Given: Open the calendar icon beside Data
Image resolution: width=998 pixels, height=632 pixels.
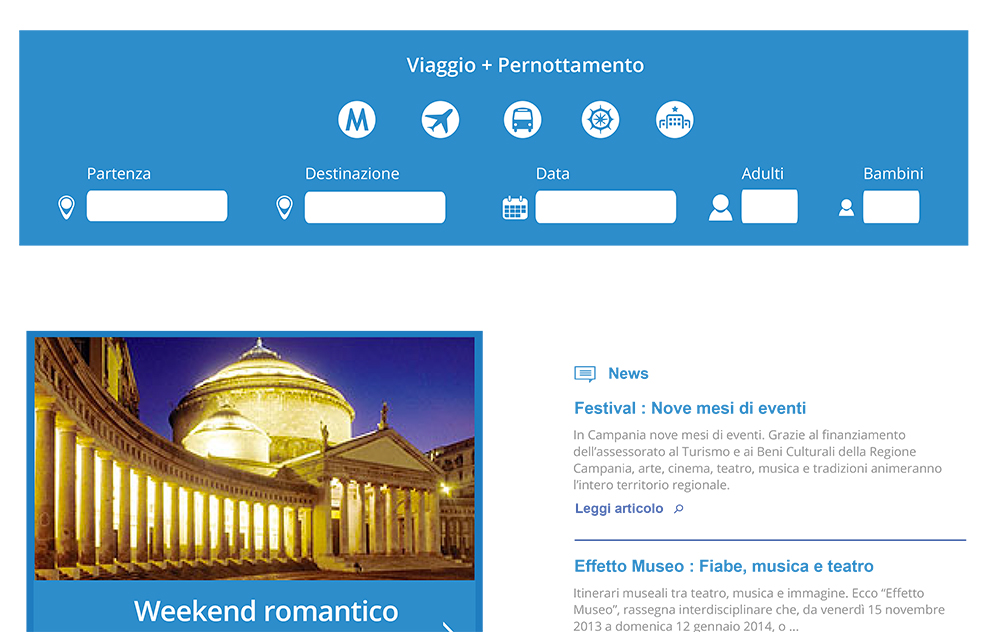Looking at the screenshot, I should tap(515, 207).
